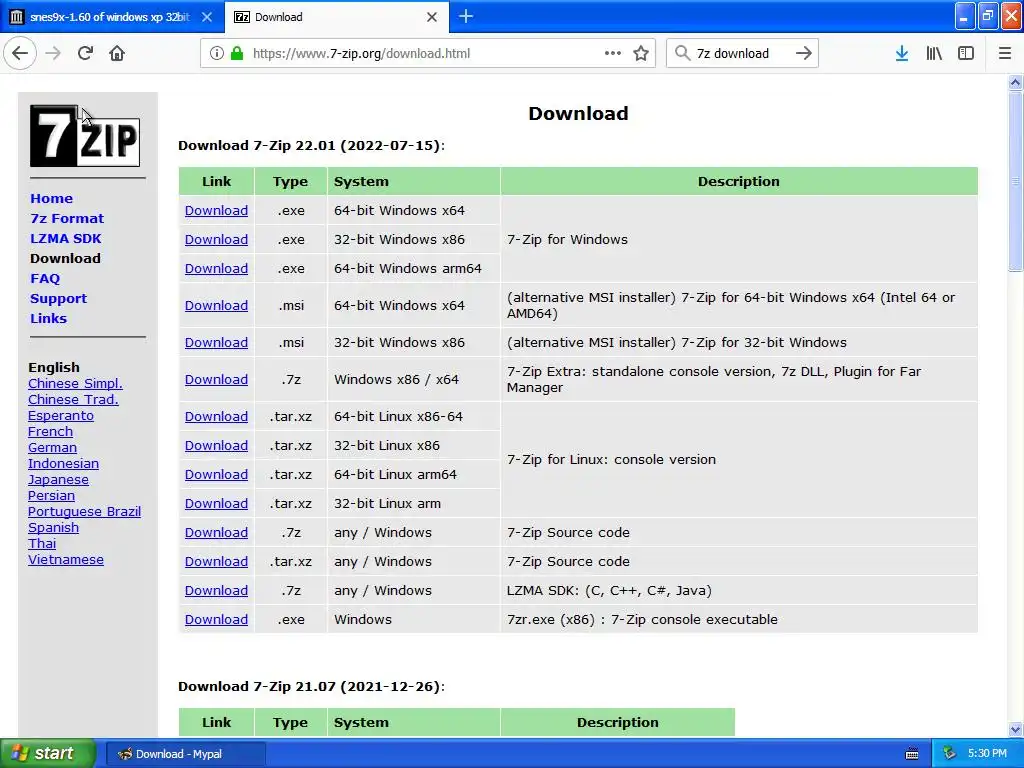
Task: Switch language to Spanish
Action: [x=53, y=528]
